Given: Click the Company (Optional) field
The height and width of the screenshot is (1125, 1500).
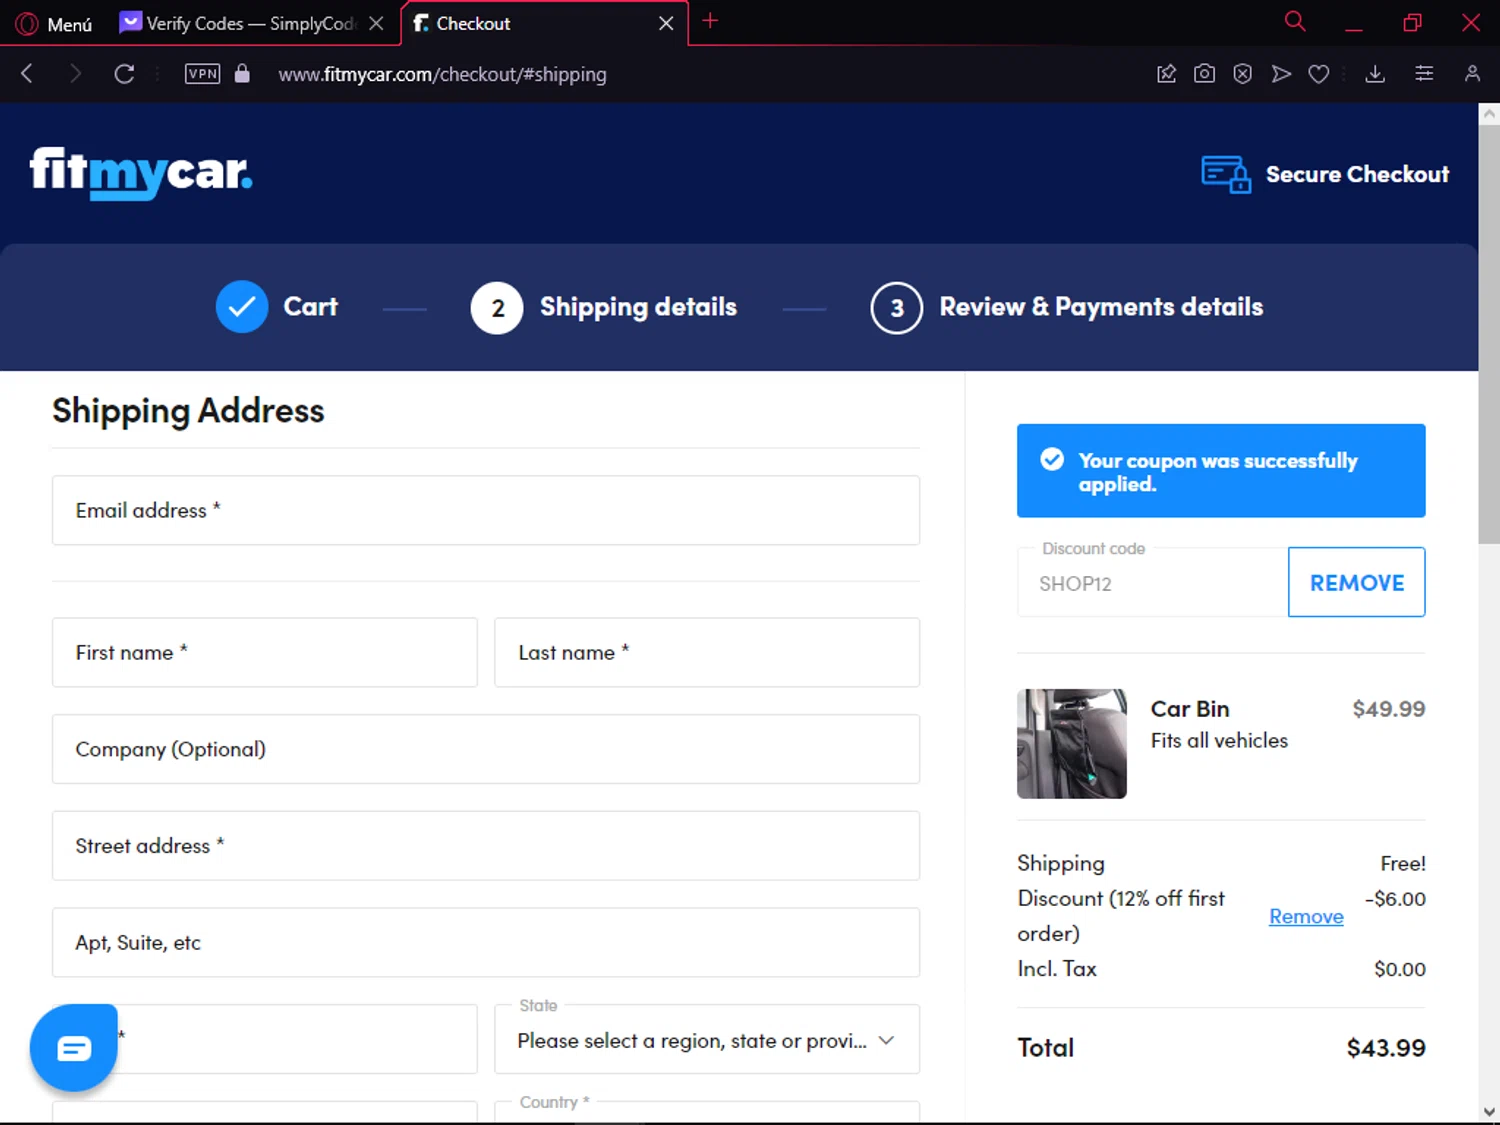Looking at the screenshot, I should pyautogui.click(x=486, y=749).
